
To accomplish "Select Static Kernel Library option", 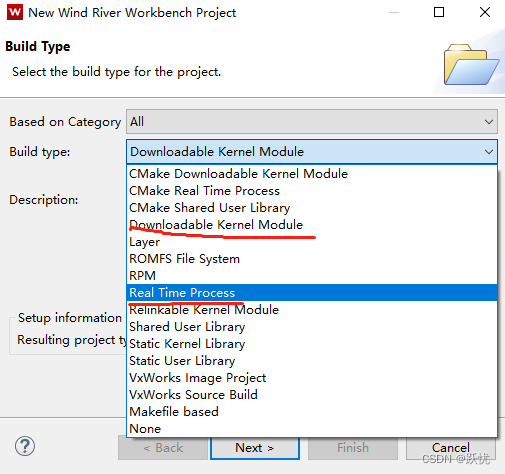I will [312, 344].
